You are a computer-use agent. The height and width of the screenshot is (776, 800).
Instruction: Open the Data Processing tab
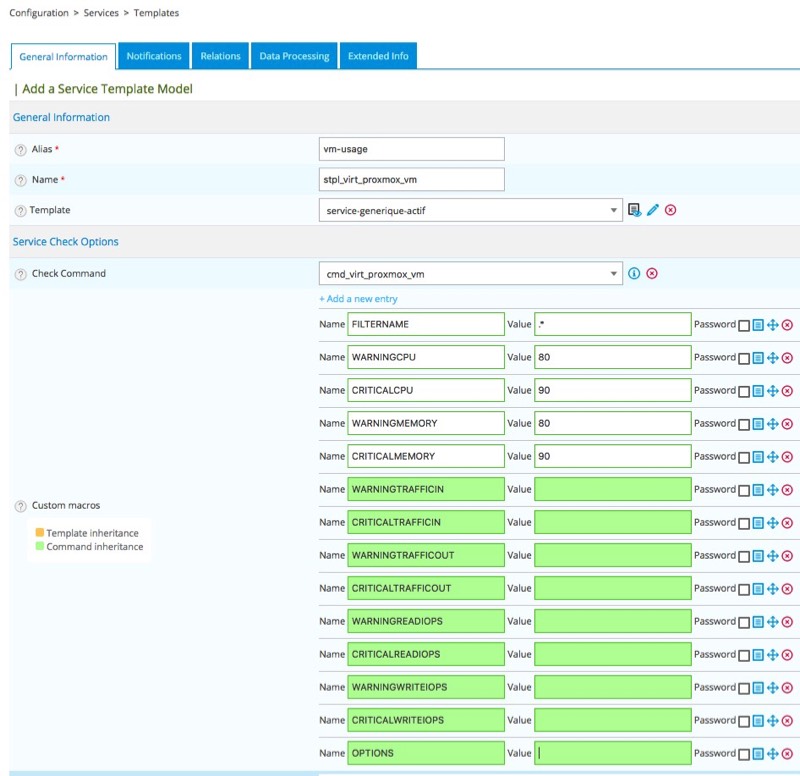coord(294,56)
